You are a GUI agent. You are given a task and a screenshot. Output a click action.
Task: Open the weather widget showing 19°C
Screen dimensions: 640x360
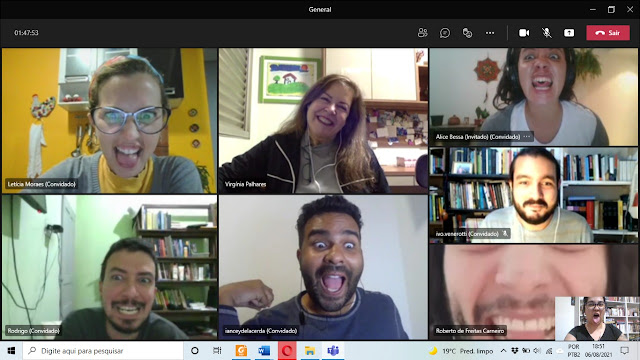tap(461, 351)
